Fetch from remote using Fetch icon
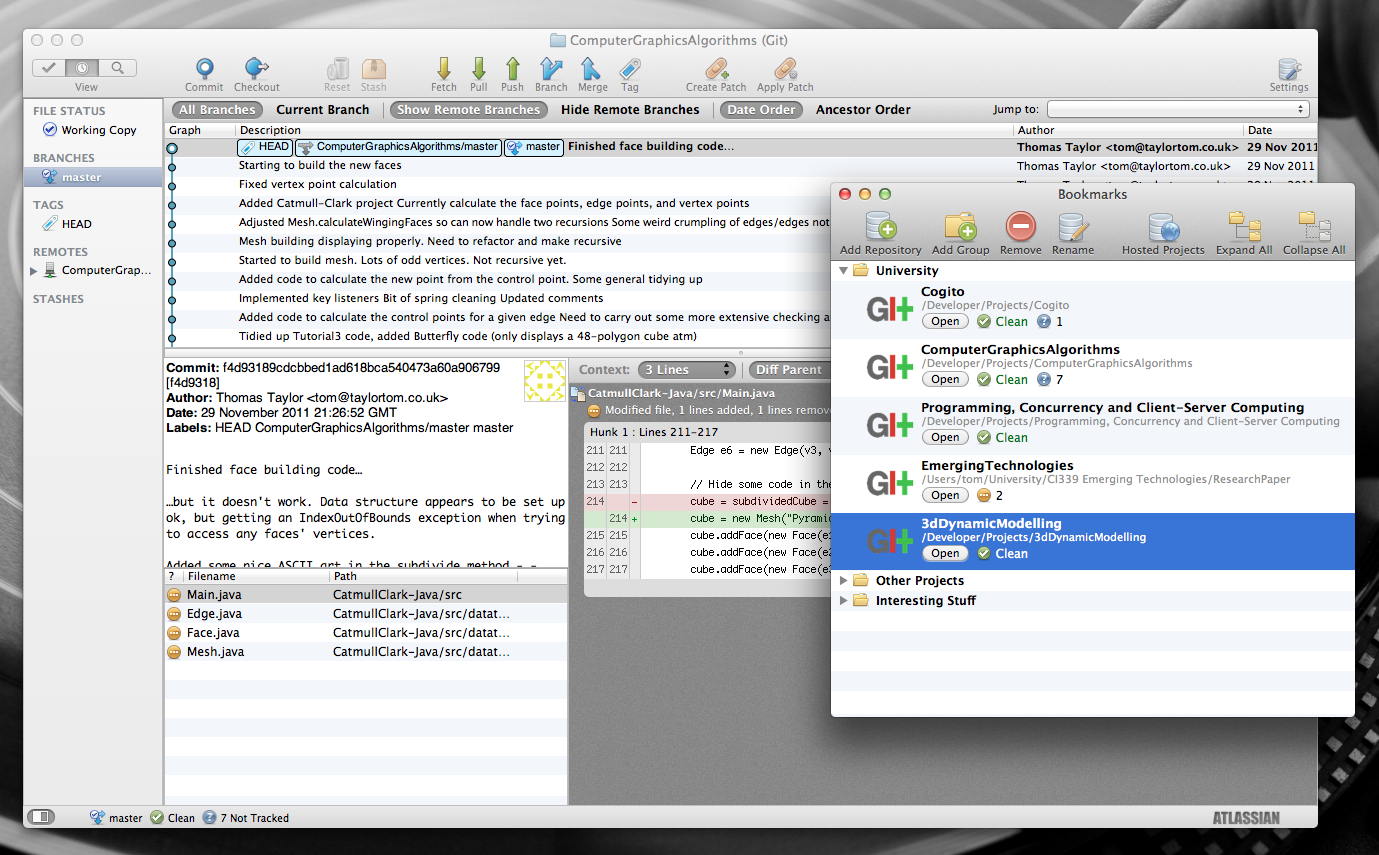The height and width of the screenshot is (855, 1379). [444, 68]
